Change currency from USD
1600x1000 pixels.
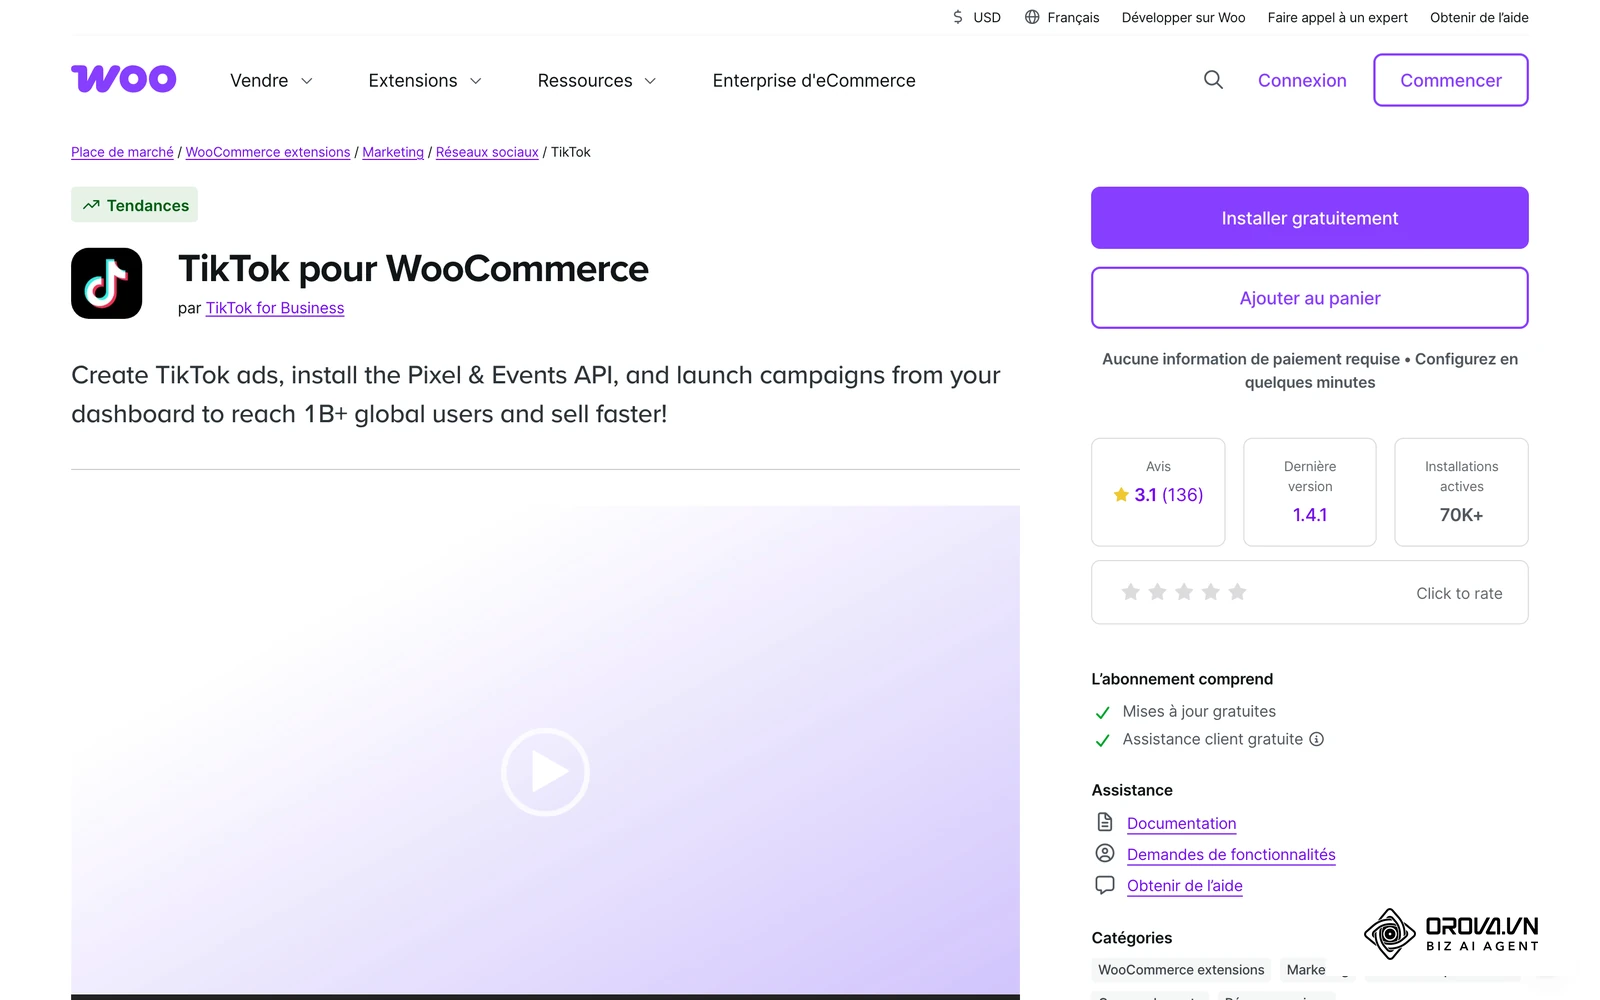[x=986, y=17]
